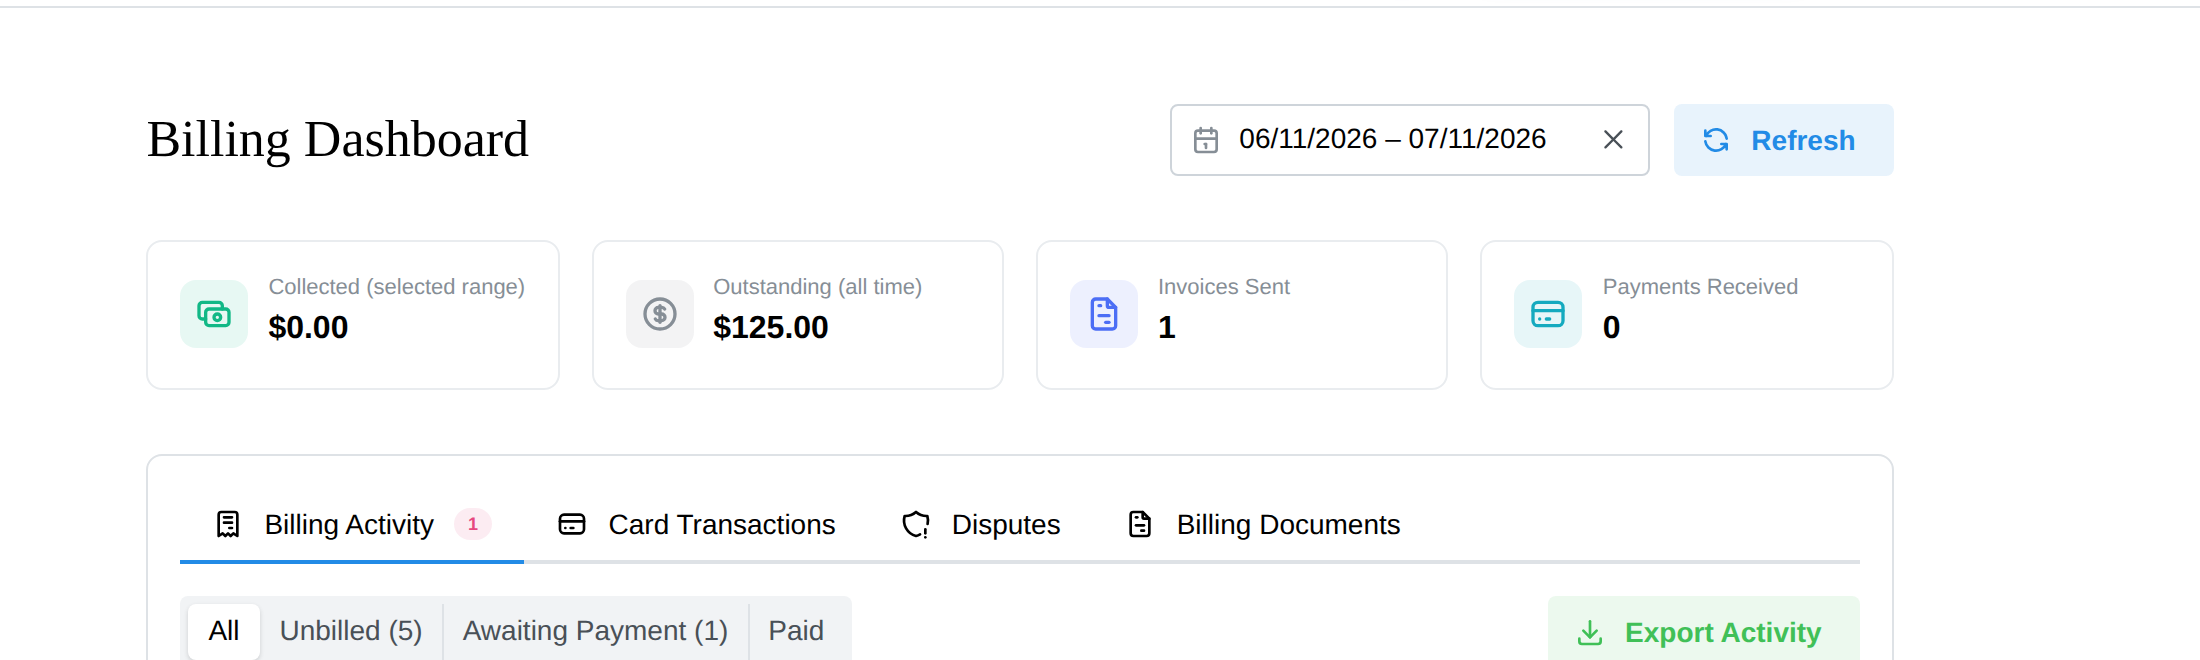
Task: Click the refresh arrows icon
Action: click(1716, 140)
